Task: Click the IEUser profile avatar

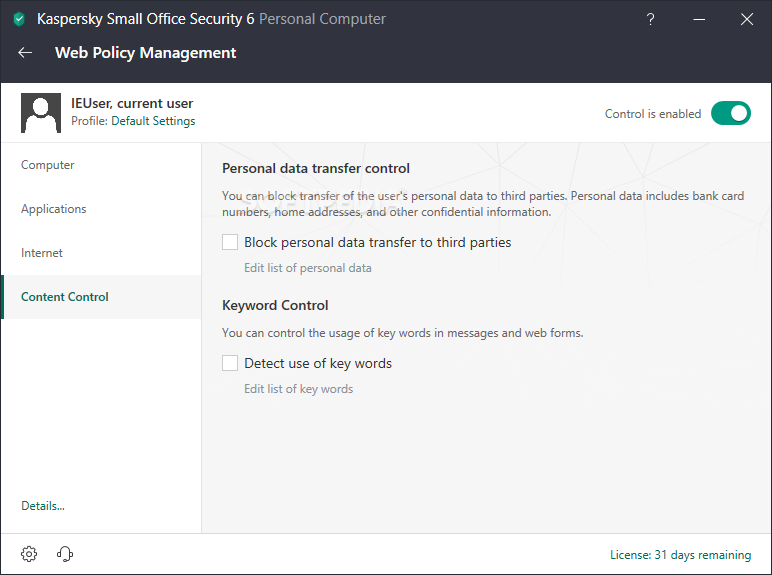Action: [x=41, y=113]
